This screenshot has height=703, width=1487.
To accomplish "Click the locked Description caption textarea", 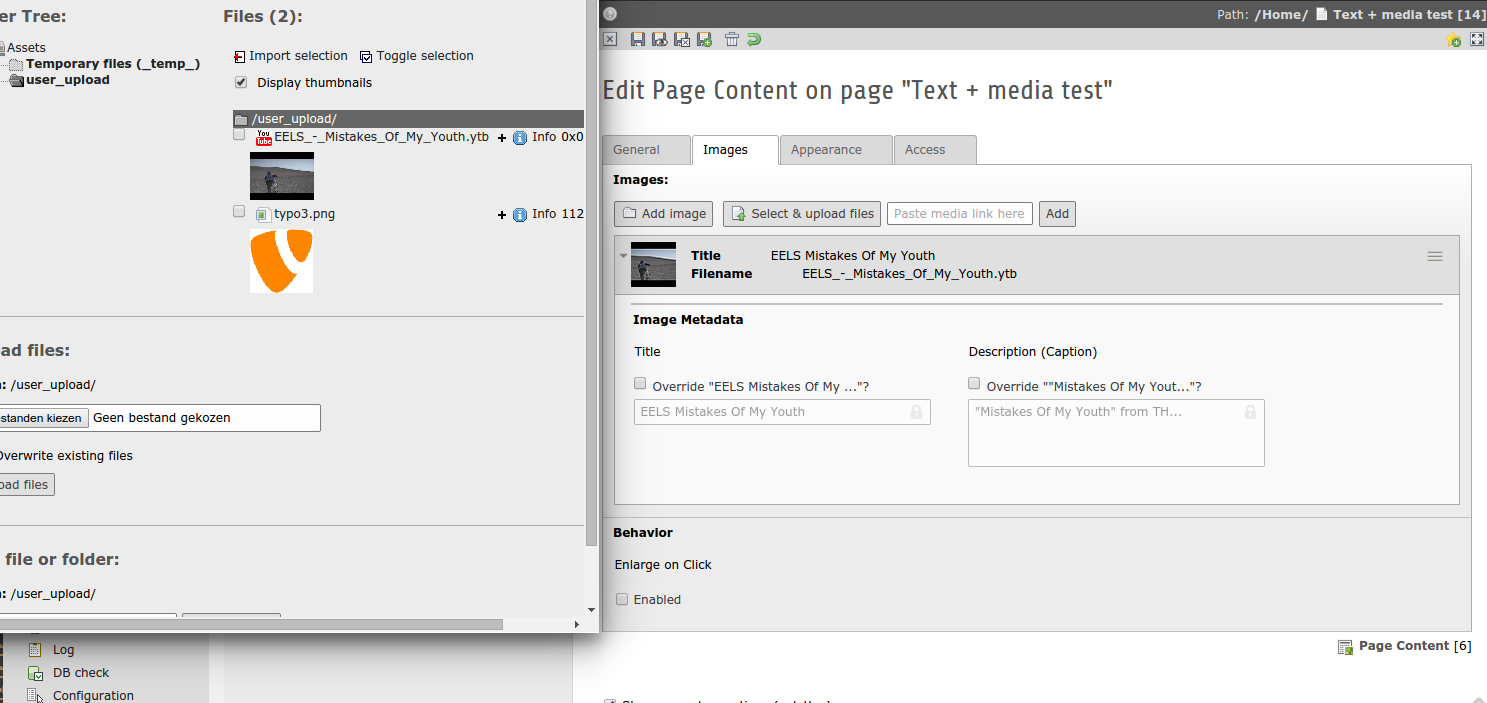I will pos(1116,433).
